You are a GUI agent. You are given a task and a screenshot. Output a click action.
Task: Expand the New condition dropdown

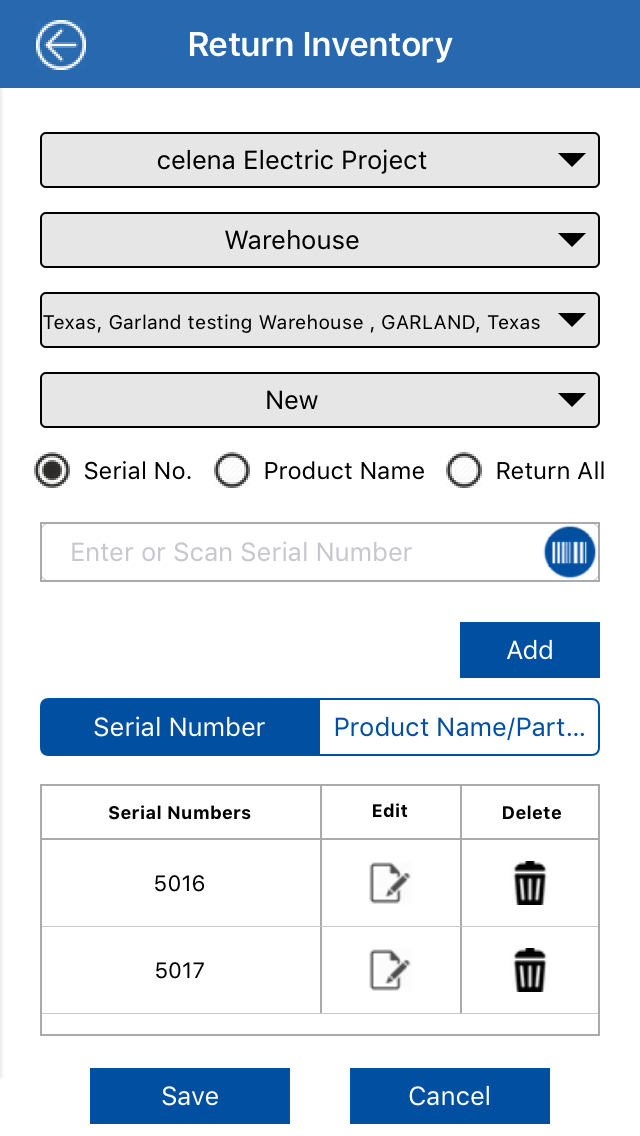320,400
